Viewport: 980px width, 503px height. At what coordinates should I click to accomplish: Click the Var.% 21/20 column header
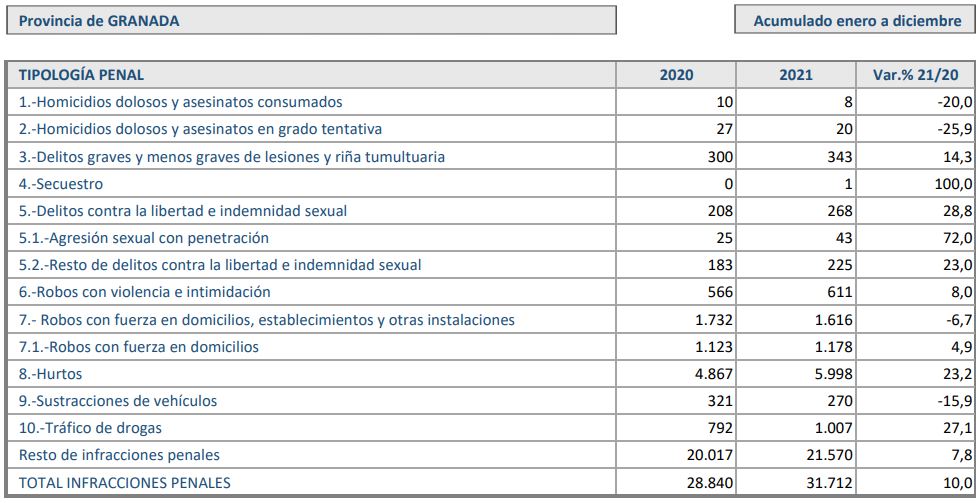click(916, 75)
